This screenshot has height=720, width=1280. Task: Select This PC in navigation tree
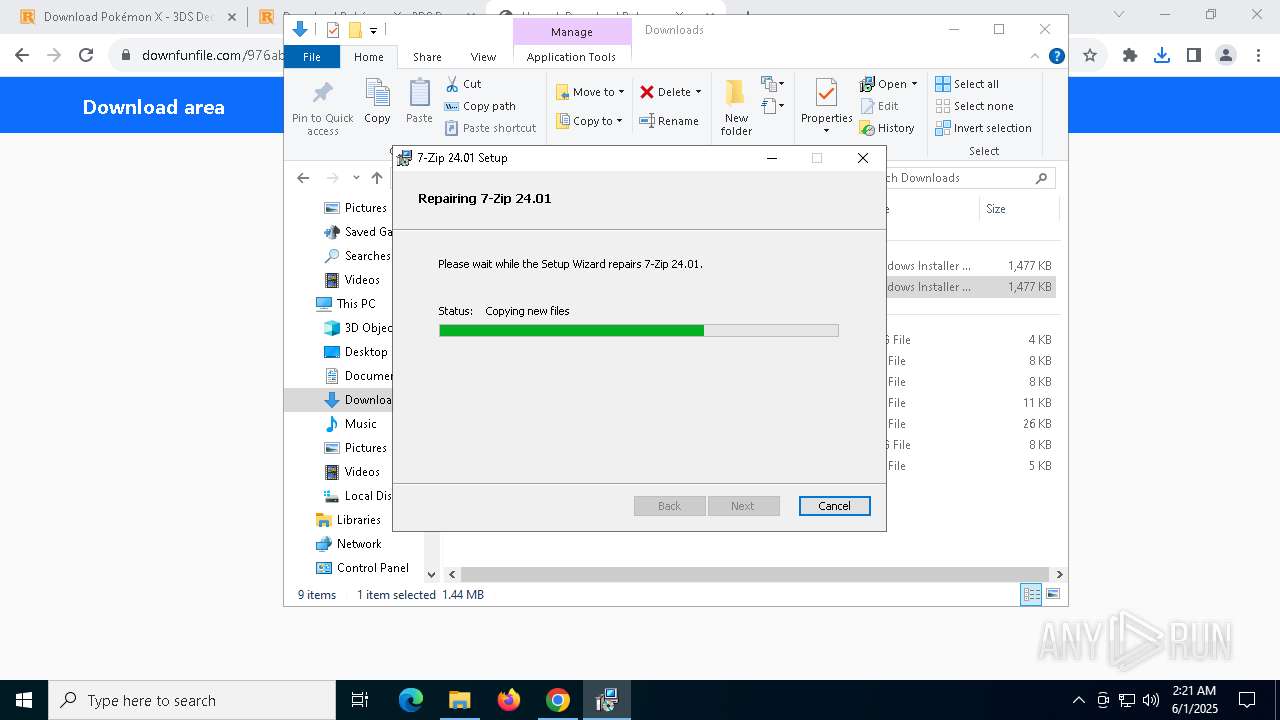tap(346, 304)
